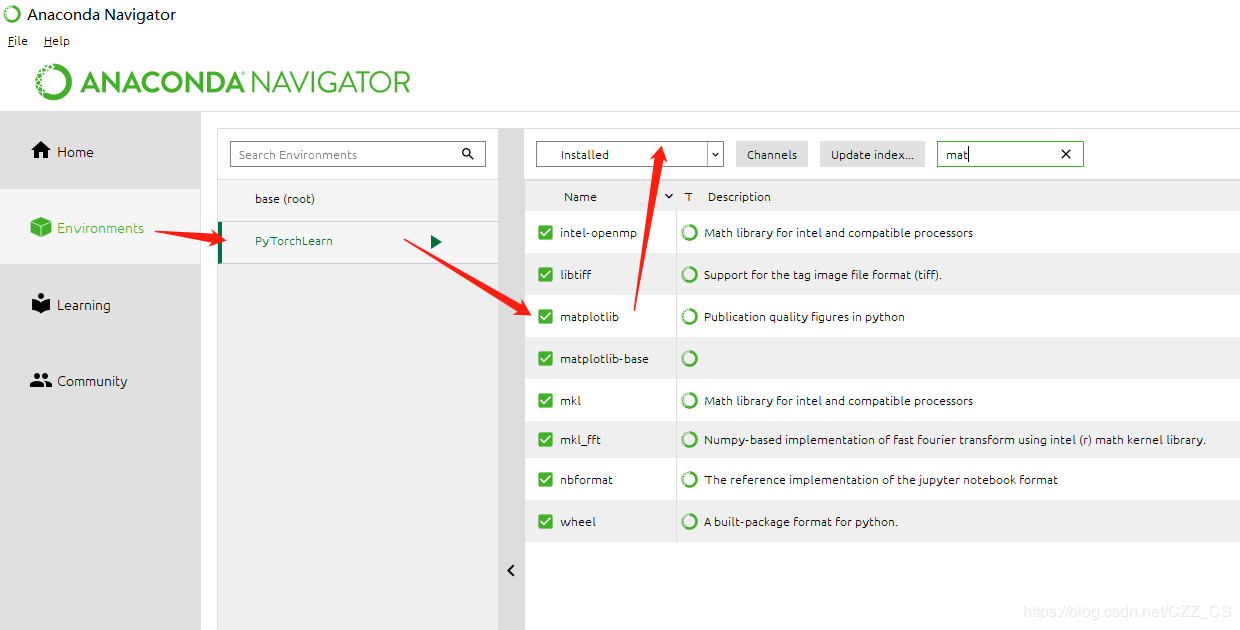Uncheck the intel-openmp package checkbox
Screen dimensions: 1240x630
click(545, 232)
